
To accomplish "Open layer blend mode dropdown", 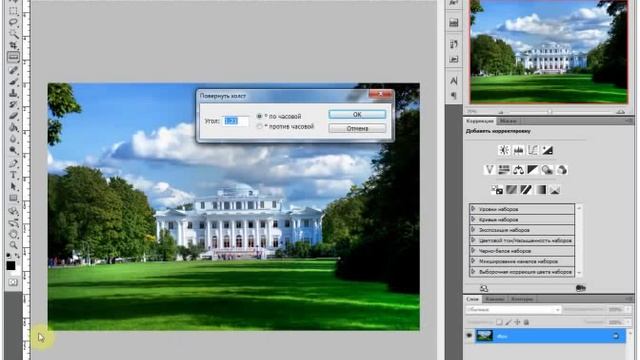I will point(513,310).
